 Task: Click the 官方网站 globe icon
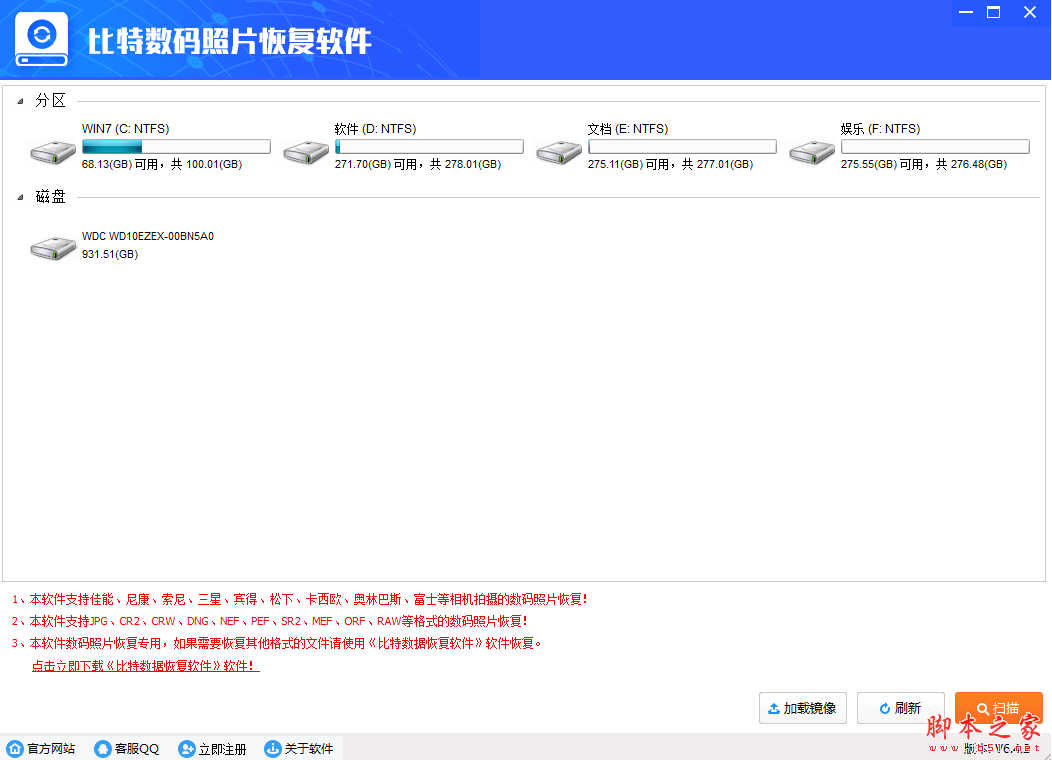[x=16, y=748]
